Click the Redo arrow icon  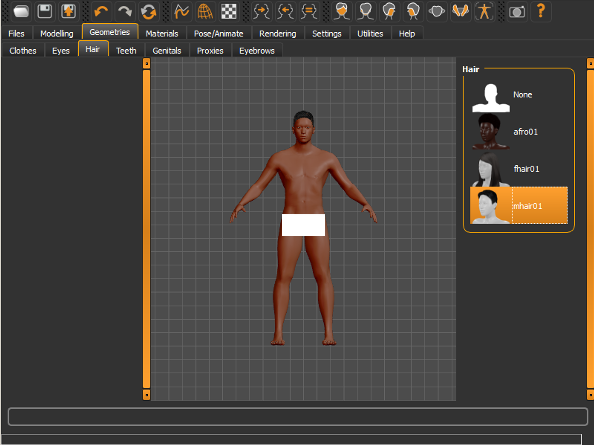pyautogui.click(x=125, y=11)
